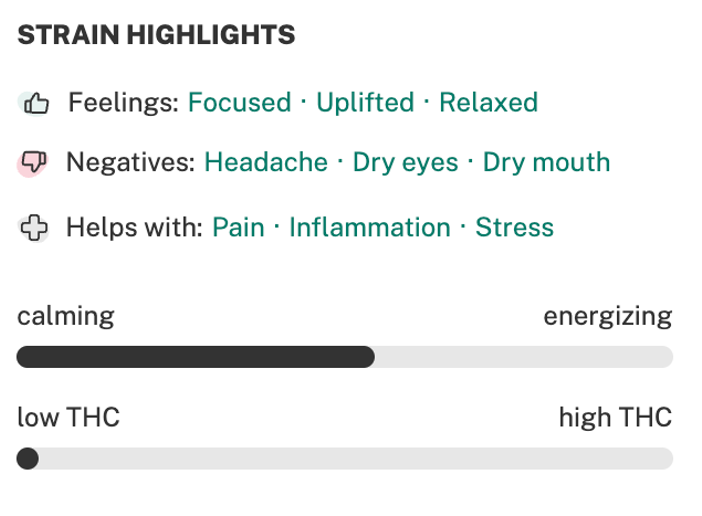702x516 pixels.
Task: Click the 'energizing' label
Action: point(608,317)
